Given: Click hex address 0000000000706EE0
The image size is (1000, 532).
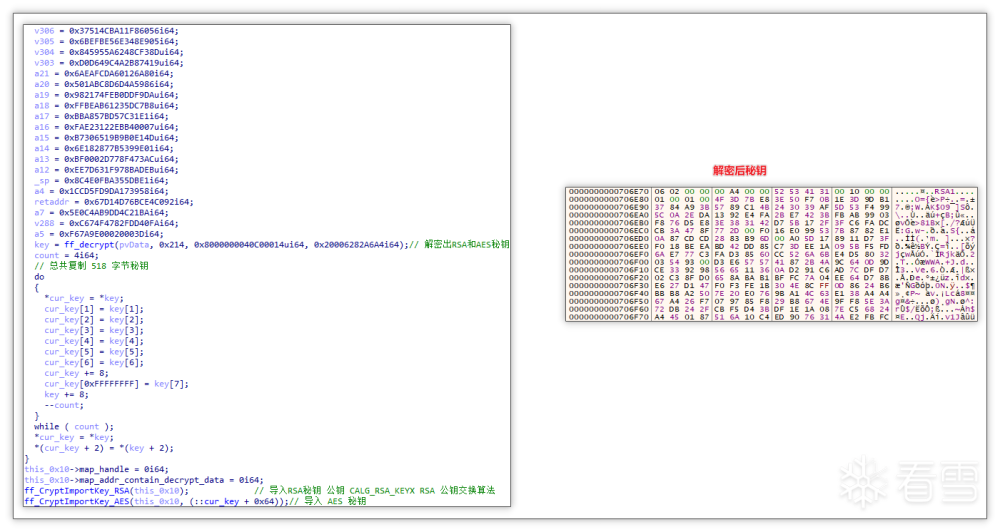Looking at the screenshot, I should tap(608, 246).
